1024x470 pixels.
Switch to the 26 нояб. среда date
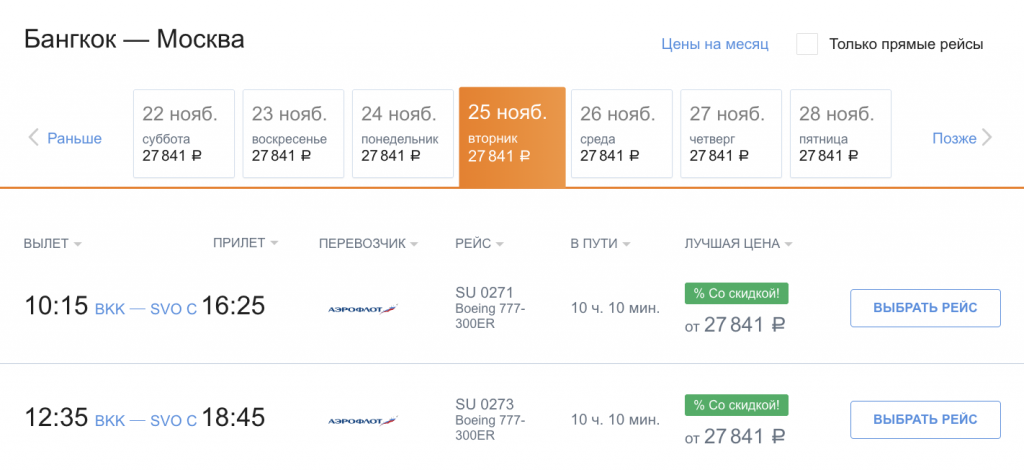[621, 133]
